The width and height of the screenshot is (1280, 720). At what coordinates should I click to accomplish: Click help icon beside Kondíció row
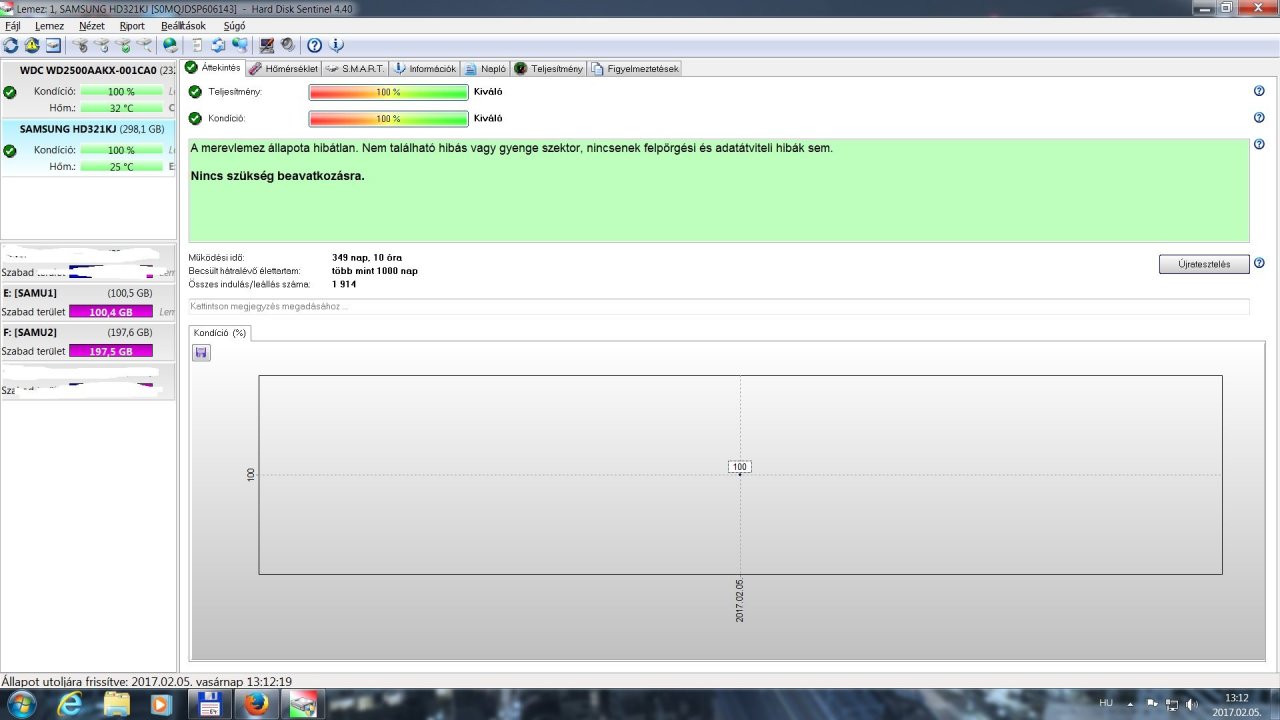(1259, 118)
